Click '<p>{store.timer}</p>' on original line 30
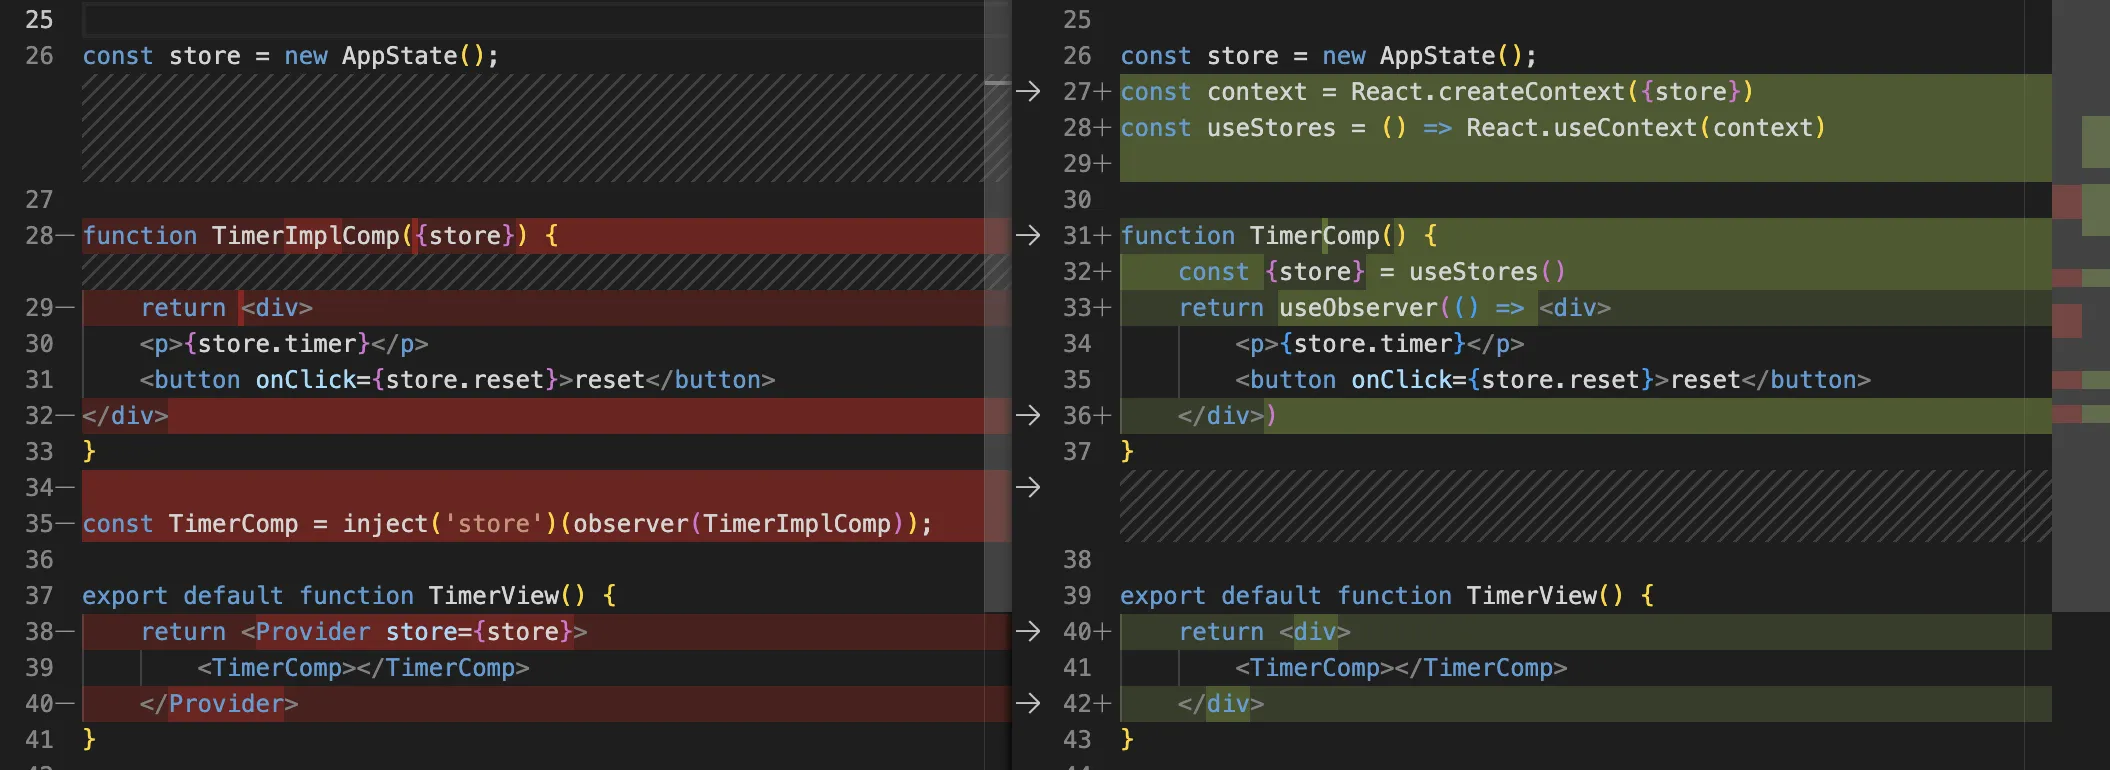 pyautogui.click(x=284, y=344)
